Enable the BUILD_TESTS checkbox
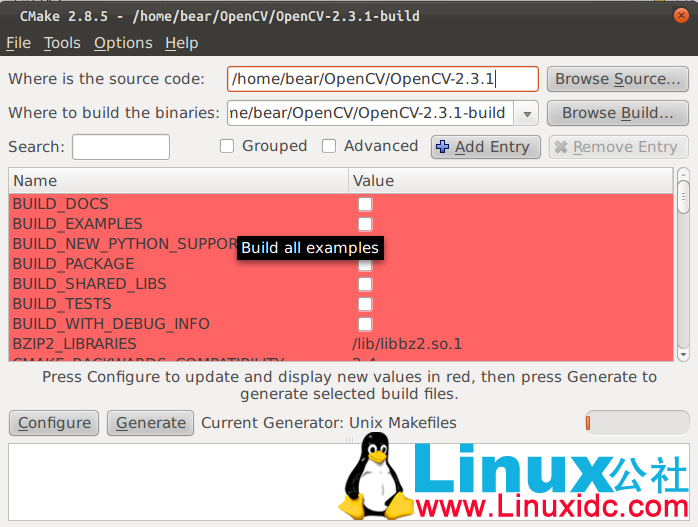Screen dimensions: 698x527 (x=365, y=304)
